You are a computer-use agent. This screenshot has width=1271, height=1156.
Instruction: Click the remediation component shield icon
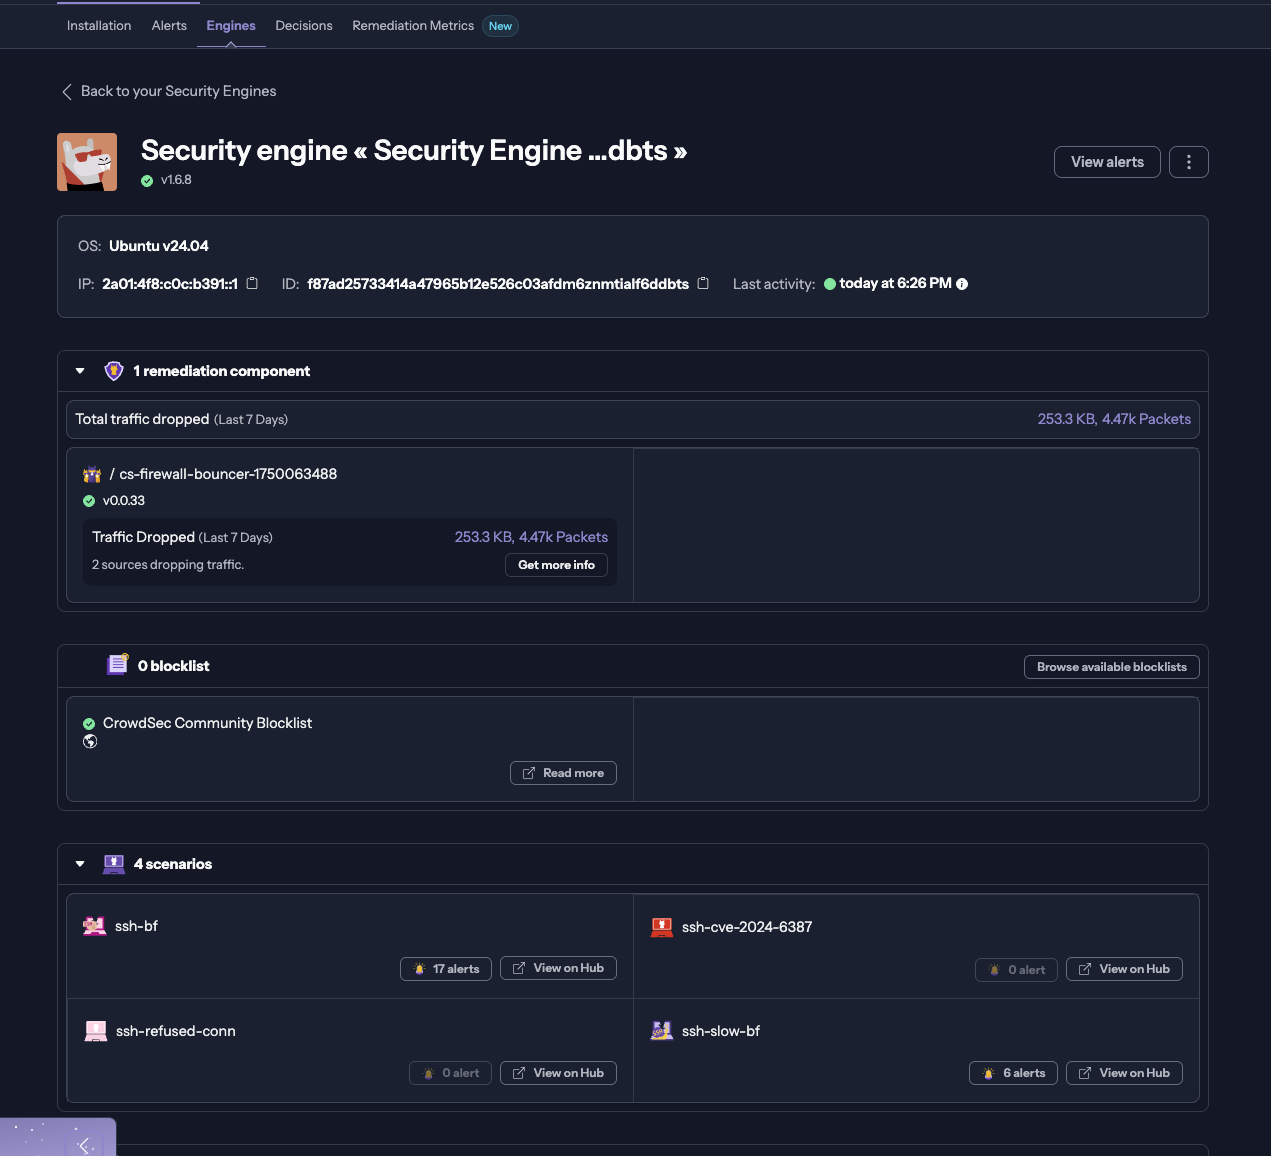point(114,371)
